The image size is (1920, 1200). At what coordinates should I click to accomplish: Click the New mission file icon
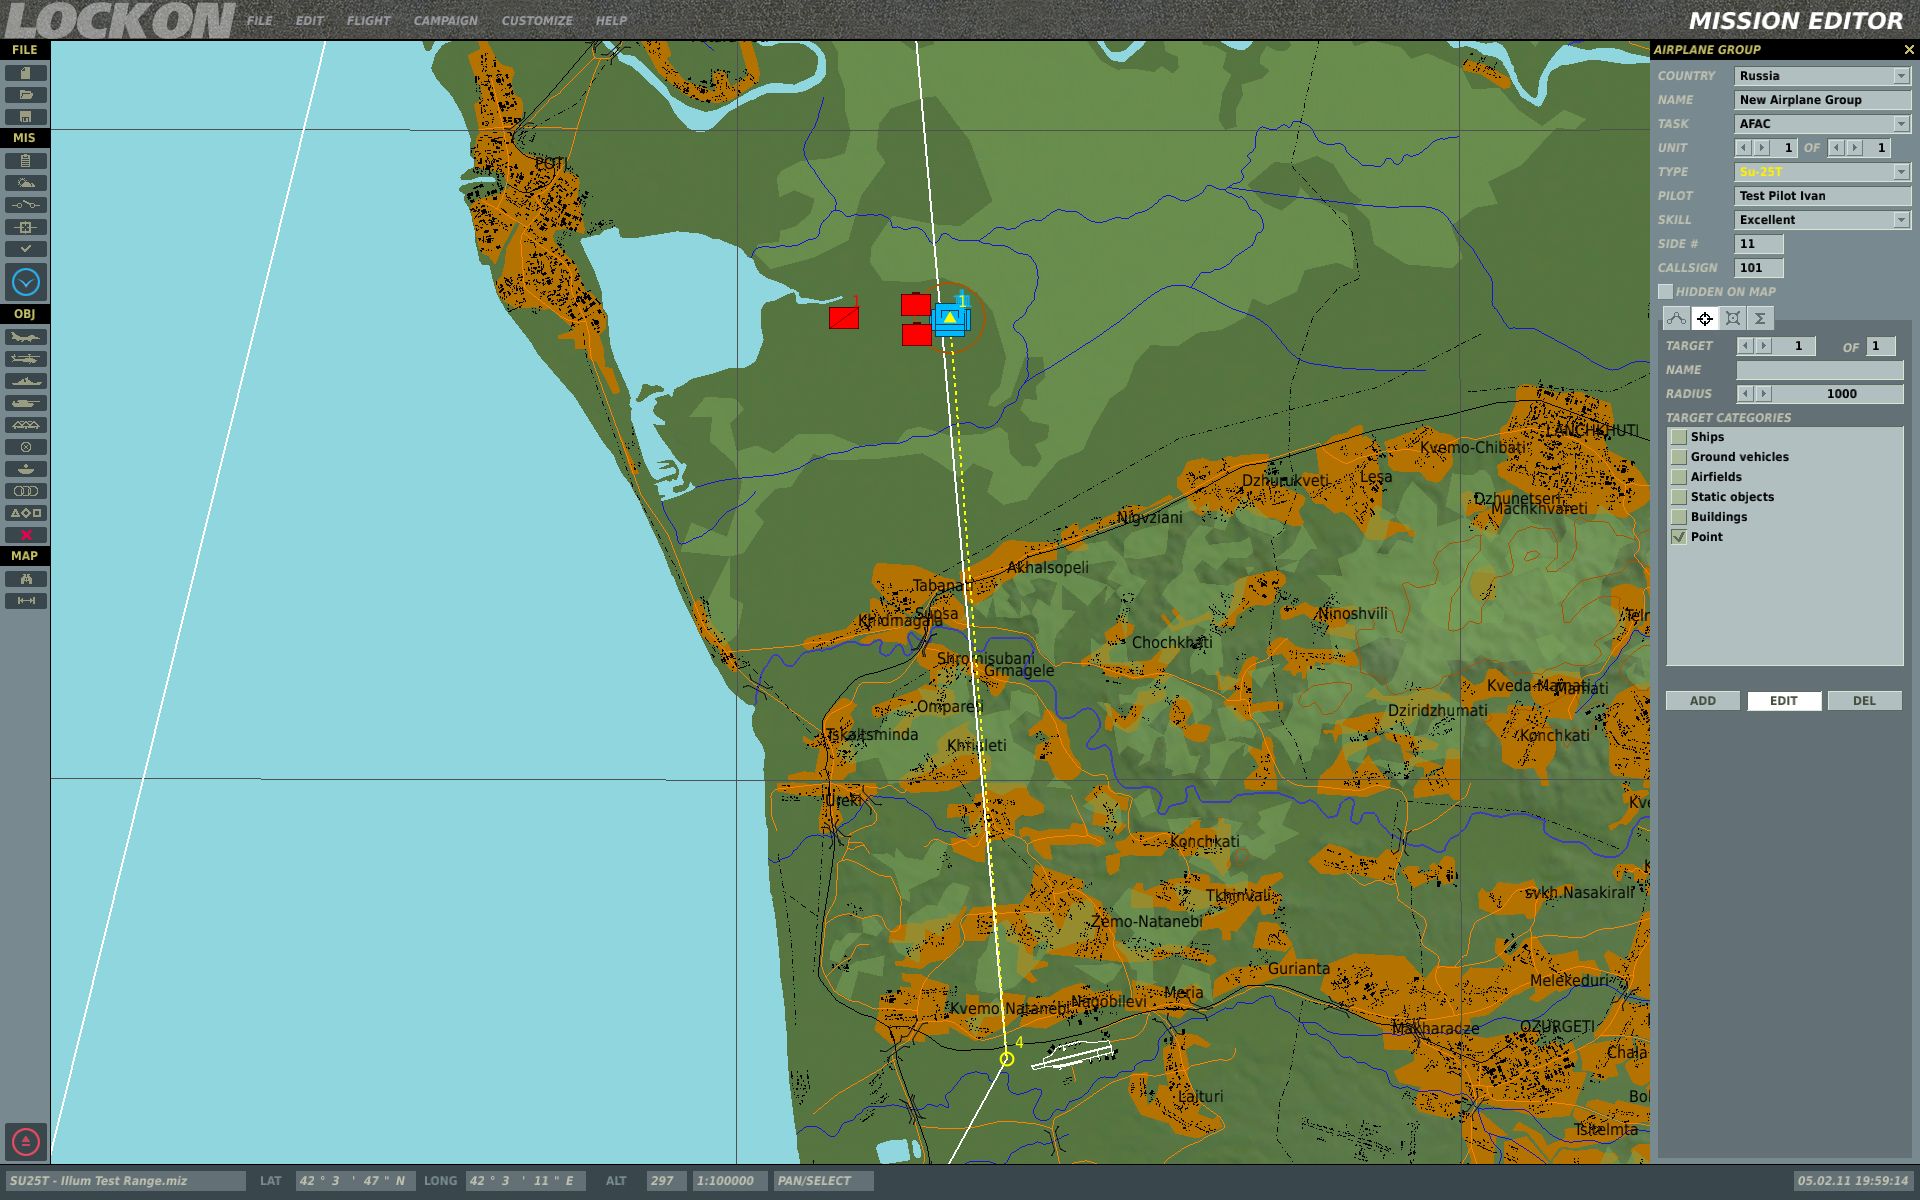click(26, 73)
